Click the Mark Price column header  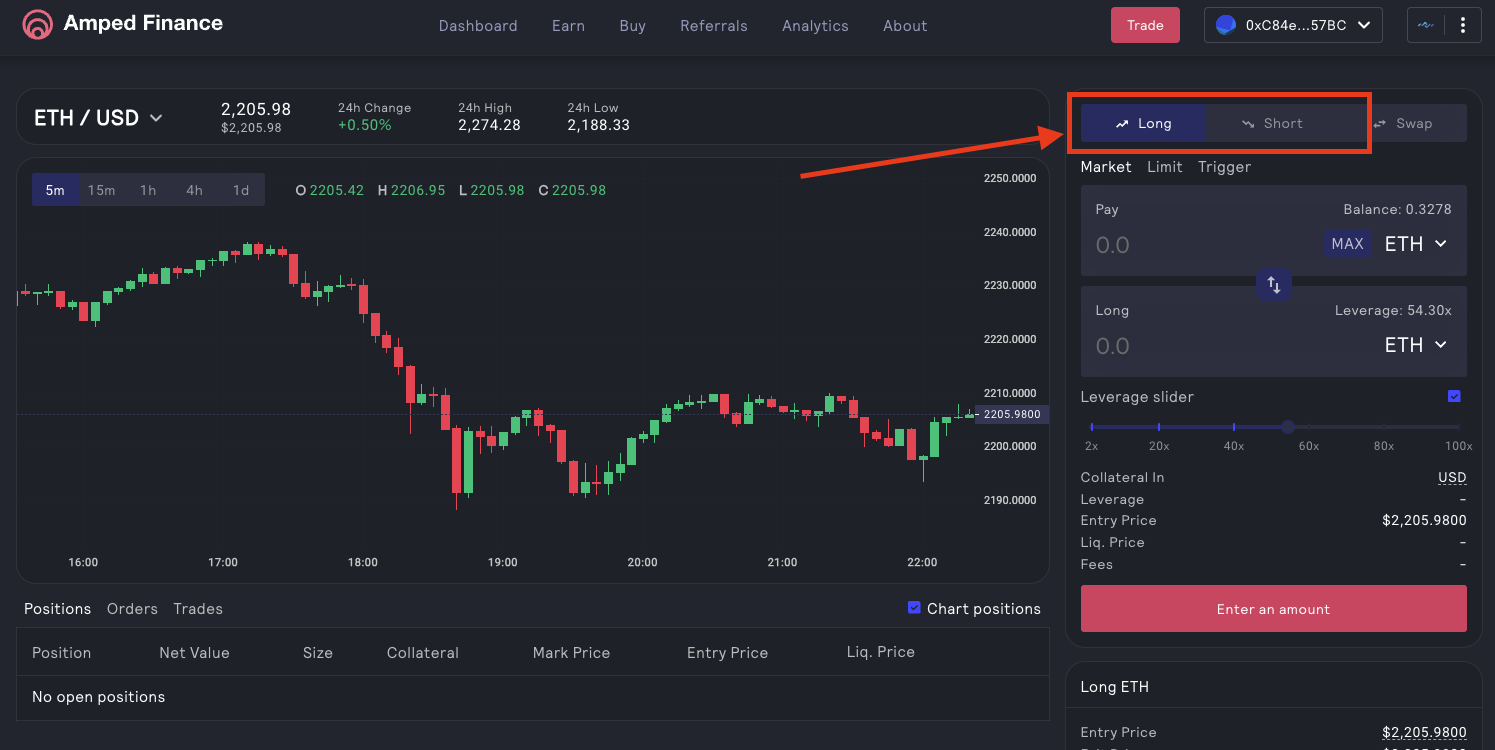pos(571,653)
